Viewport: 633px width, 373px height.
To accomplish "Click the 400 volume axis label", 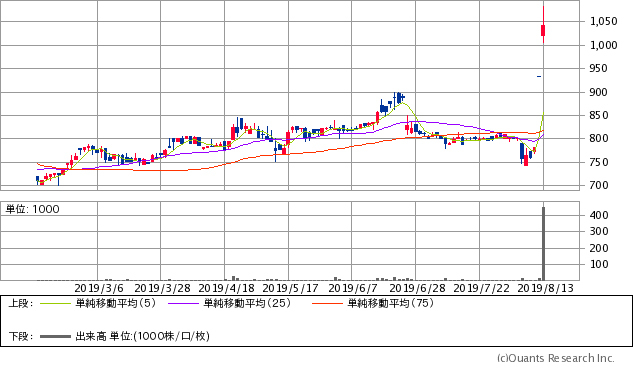I will tap(599, 215).
